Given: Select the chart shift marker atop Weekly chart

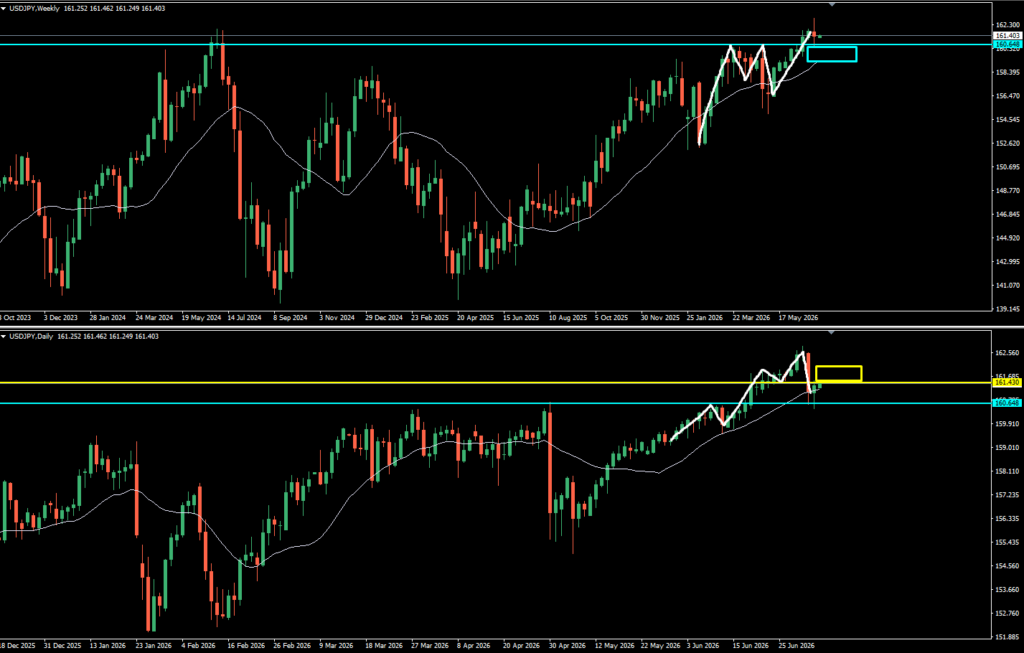Looking at the screenshot, I should click(832, 5).
